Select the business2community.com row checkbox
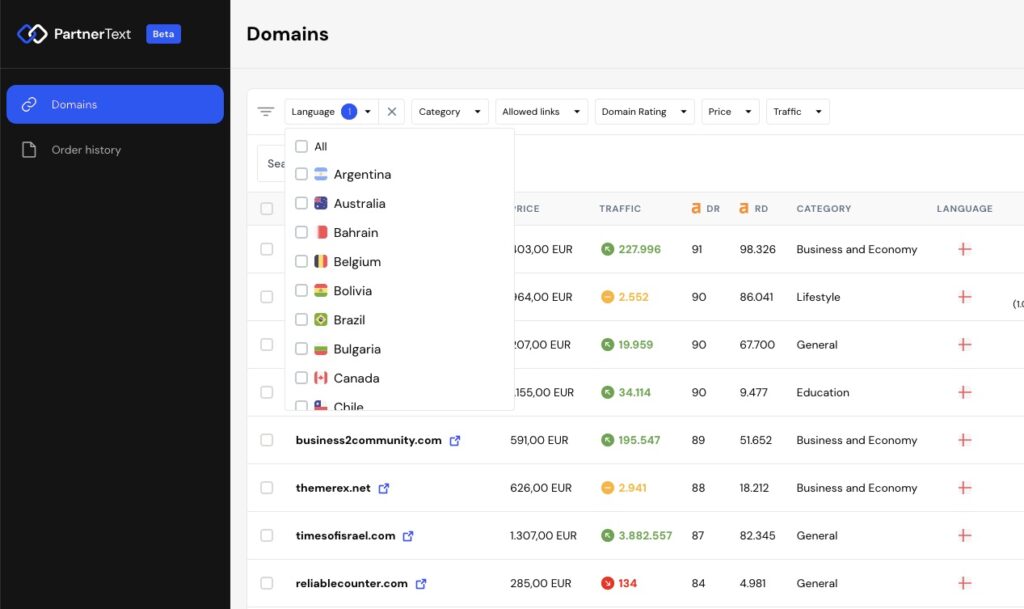The width and height of the screenshot is (1024, 609). (266, 440)
